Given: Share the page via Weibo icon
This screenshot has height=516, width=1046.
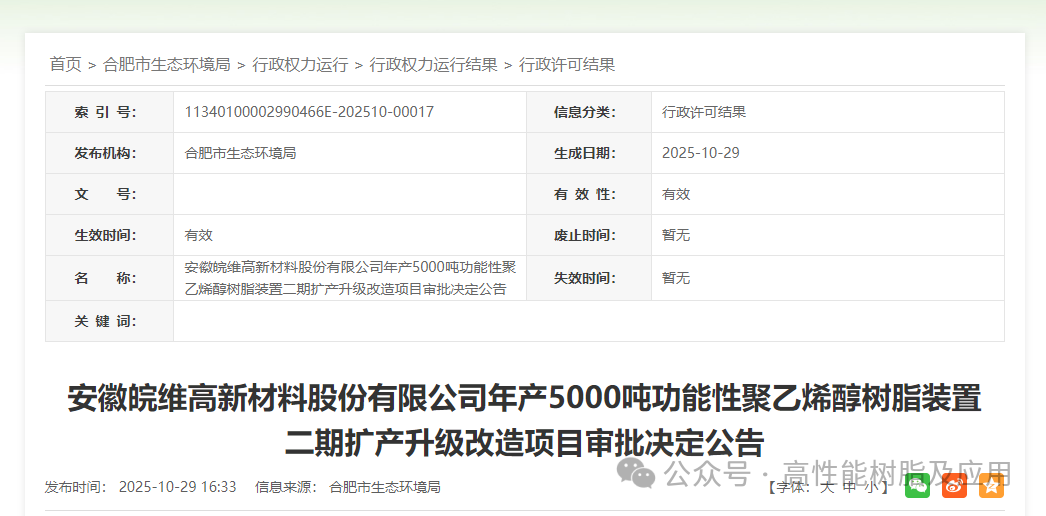Looking at the screenshot, I should (x=955, y=486).
